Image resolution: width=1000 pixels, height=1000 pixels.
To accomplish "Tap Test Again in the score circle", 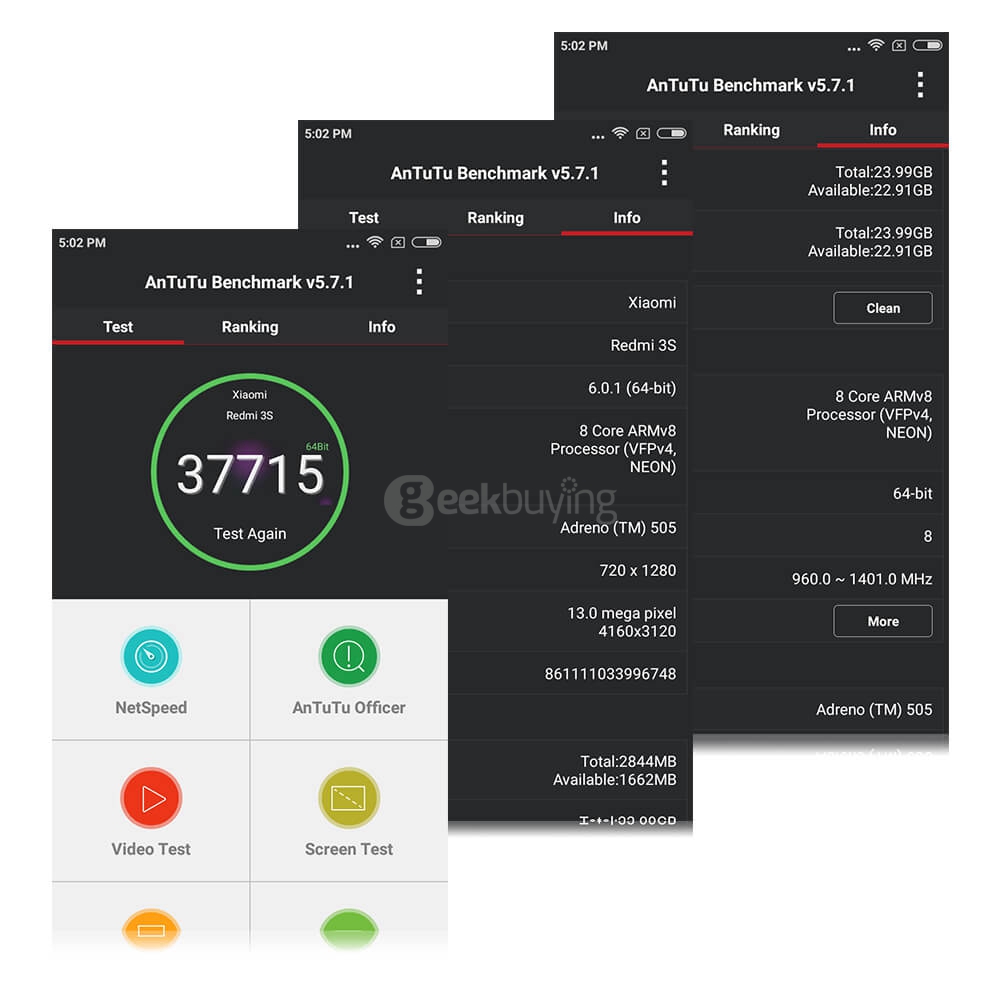I will pyautogui.click(x=250, y=534).
